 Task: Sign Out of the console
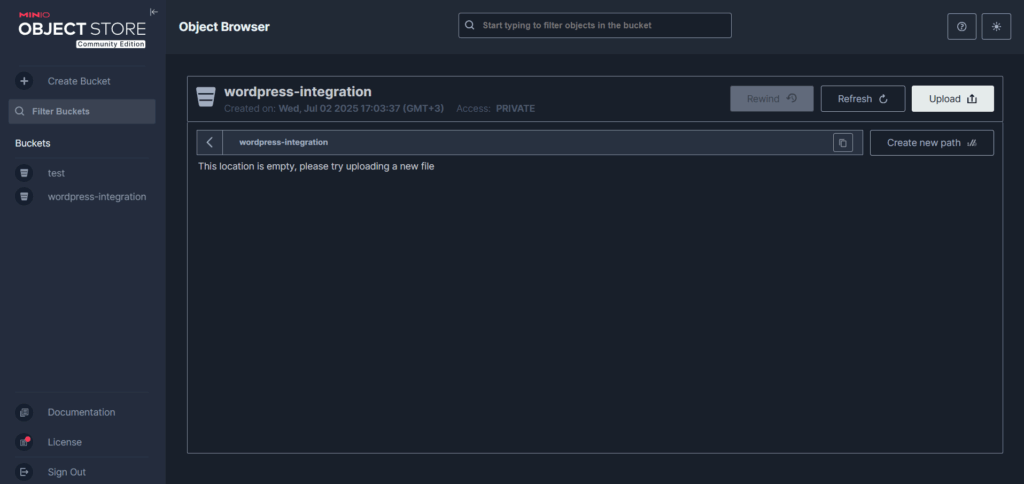point(67,472)
